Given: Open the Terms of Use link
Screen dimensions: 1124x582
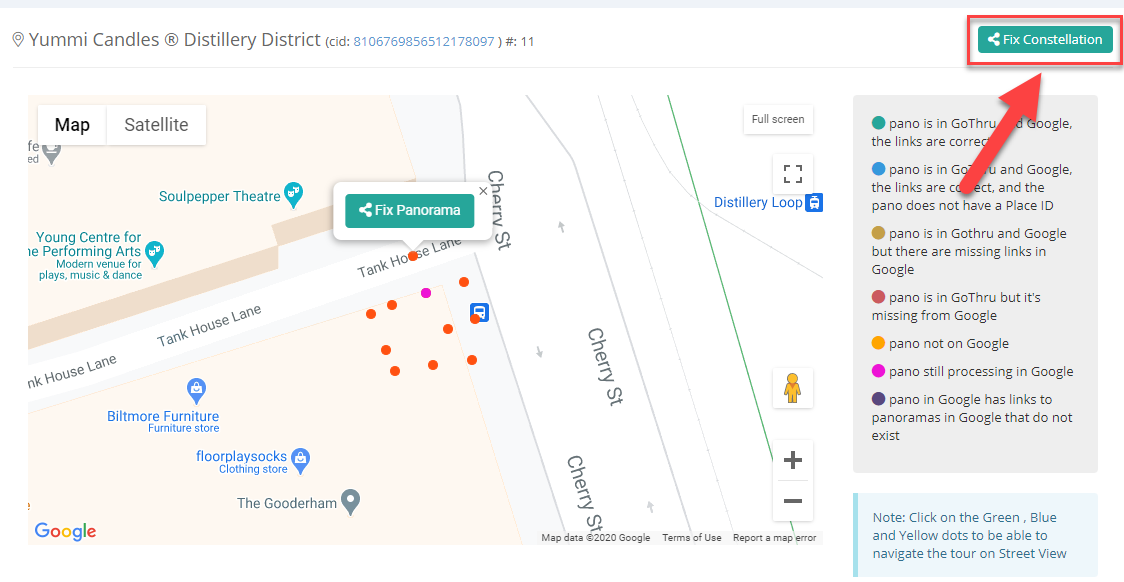Looking at the screenshot, I should click(x=692, y=538).
